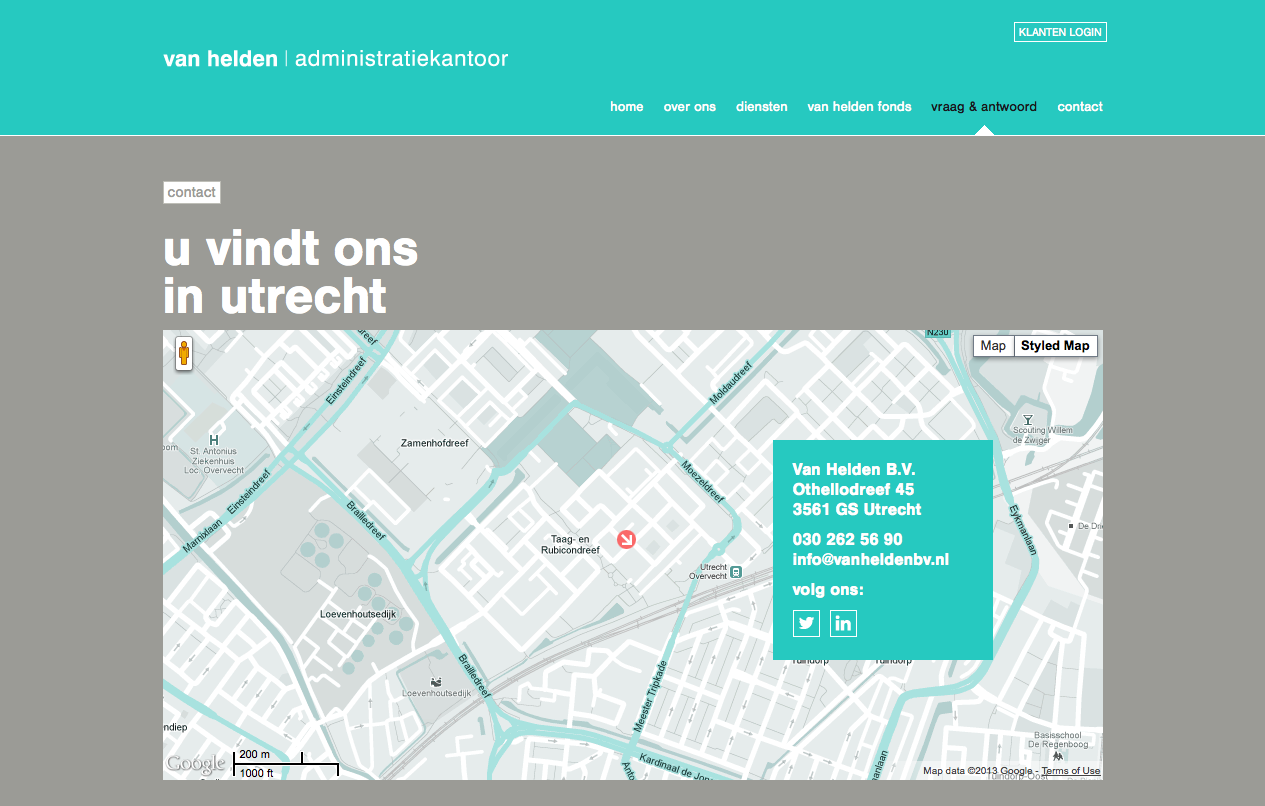Click the Google logo on the map

click(196, 764)
